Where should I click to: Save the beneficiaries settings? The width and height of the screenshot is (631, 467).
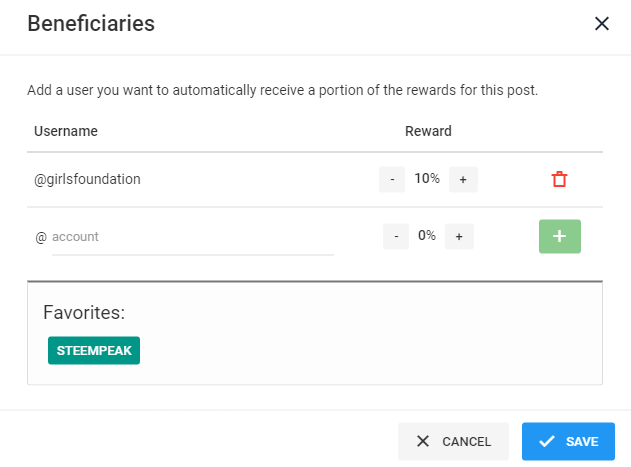coord(568,441)
